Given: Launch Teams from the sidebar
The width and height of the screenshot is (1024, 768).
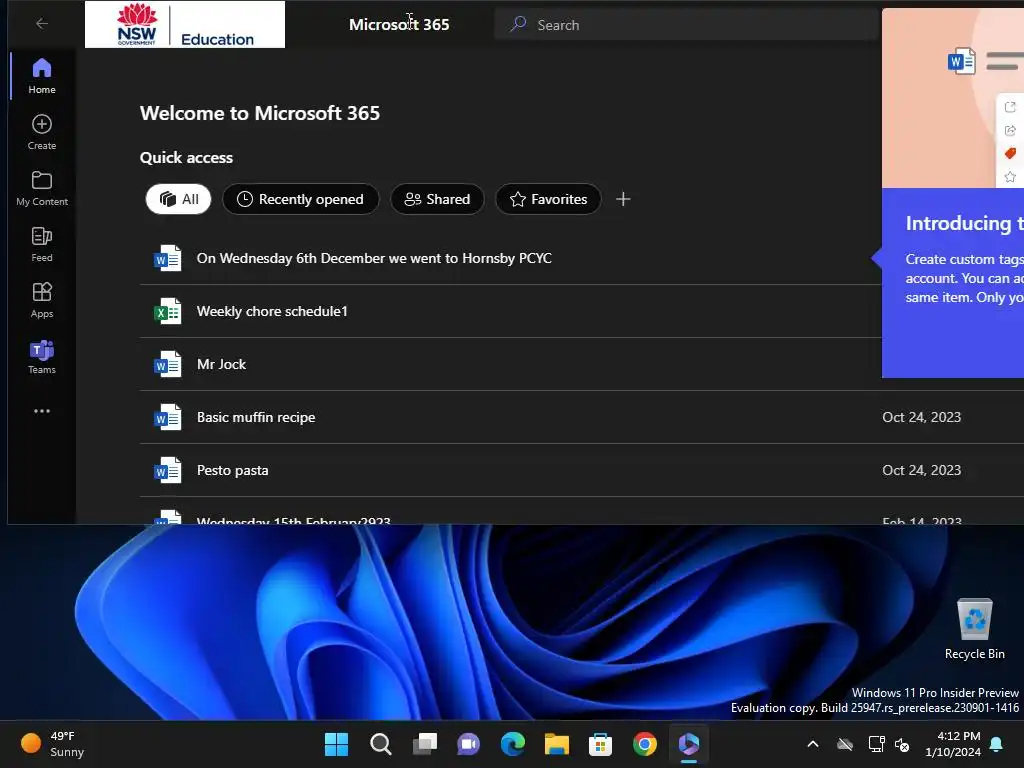Looking at the screenshot, I should pyautogui.click(x=42, y=357).
